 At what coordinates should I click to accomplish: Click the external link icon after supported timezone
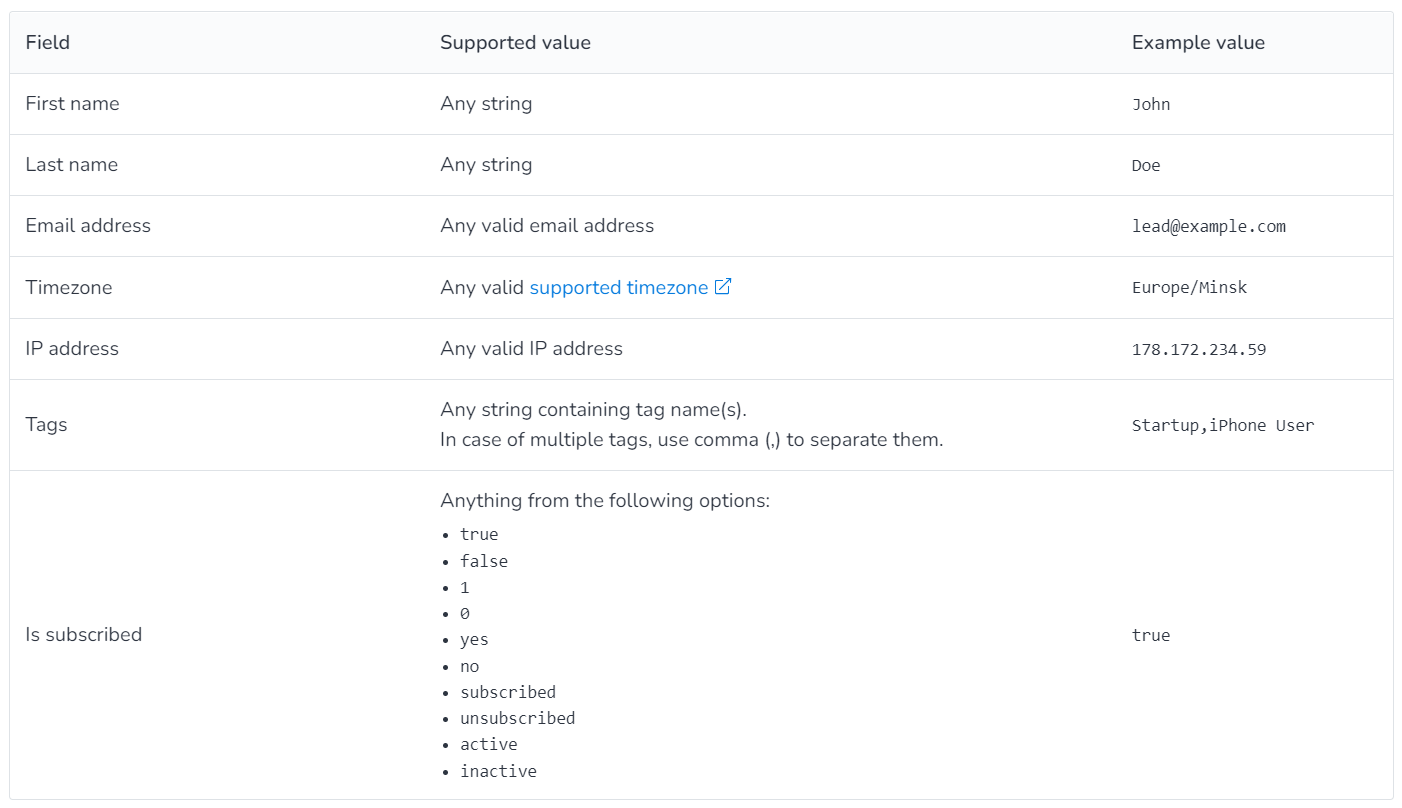(x=723, y=287)
